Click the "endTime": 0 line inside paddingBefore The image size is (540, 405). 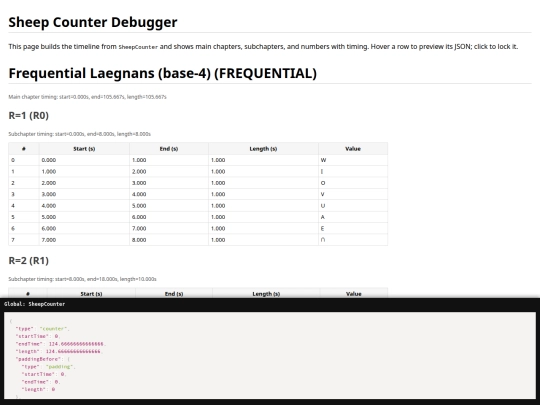(x=41, y=382)
